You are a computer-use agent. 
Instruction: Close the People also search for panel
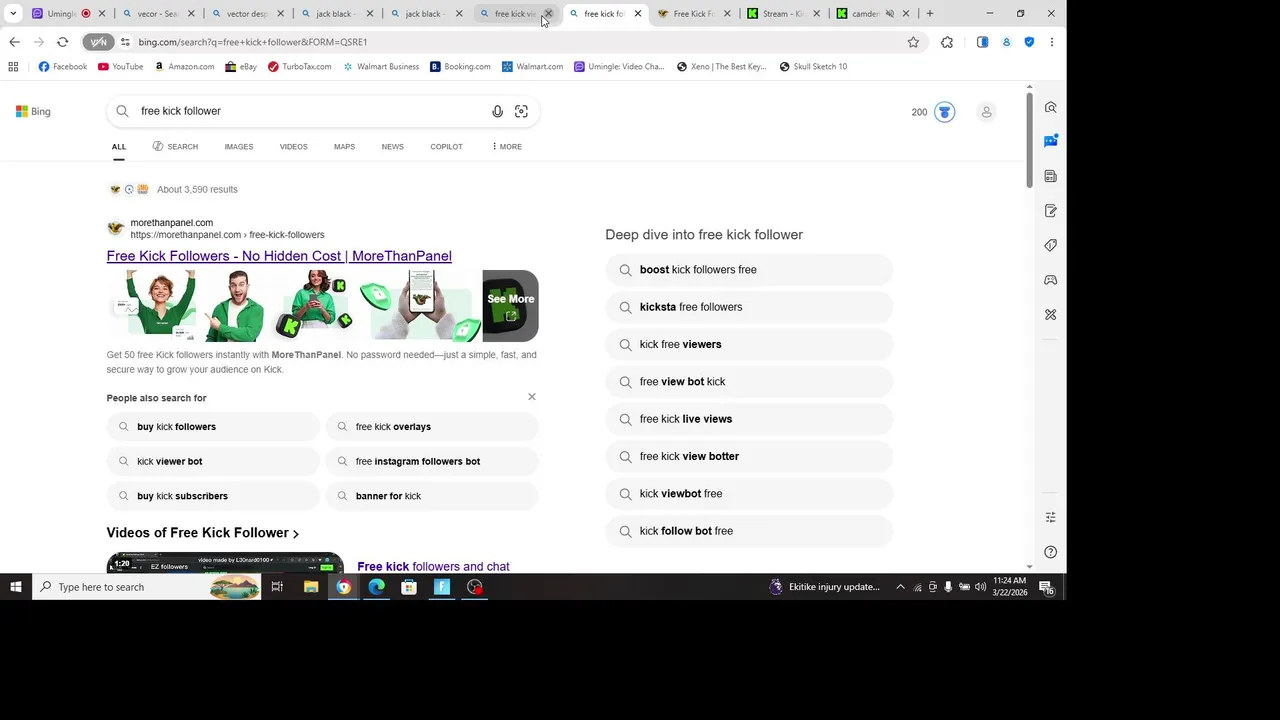(x=532, y=397)
